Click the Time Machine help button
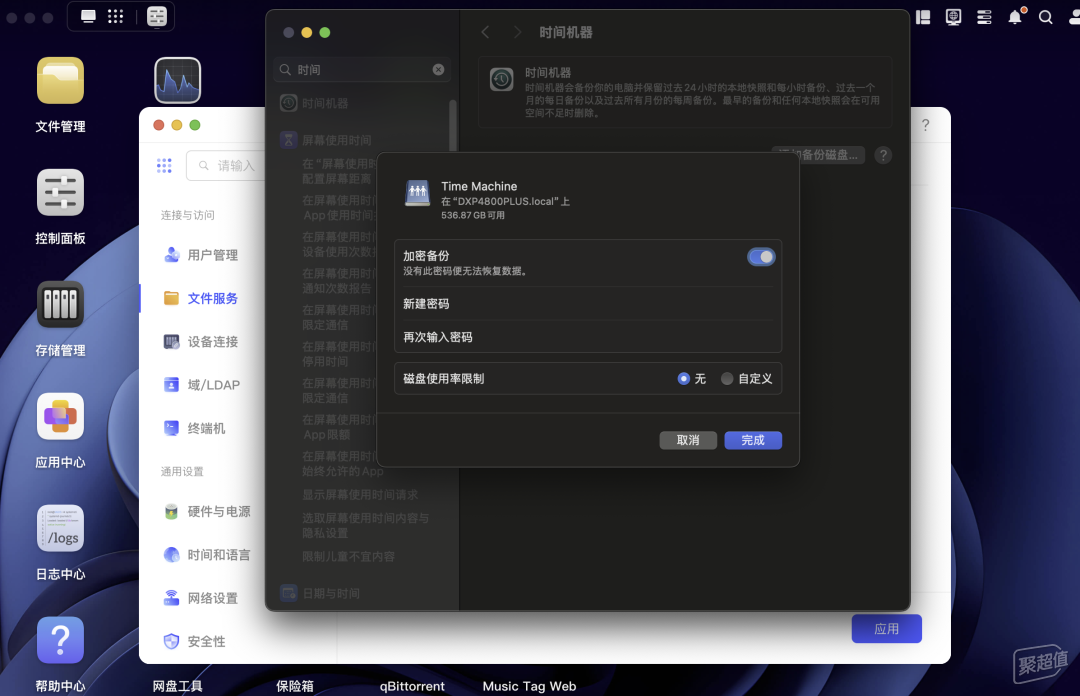The image size is (1080, 696). tap(883, 155)
